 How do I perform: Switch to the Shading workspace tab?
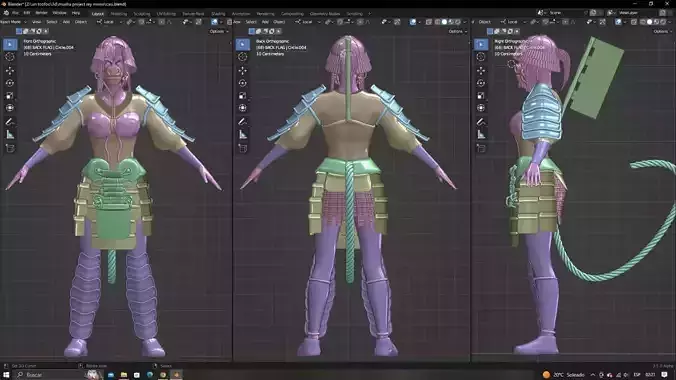pyautogui.click(x=218, y=14)
